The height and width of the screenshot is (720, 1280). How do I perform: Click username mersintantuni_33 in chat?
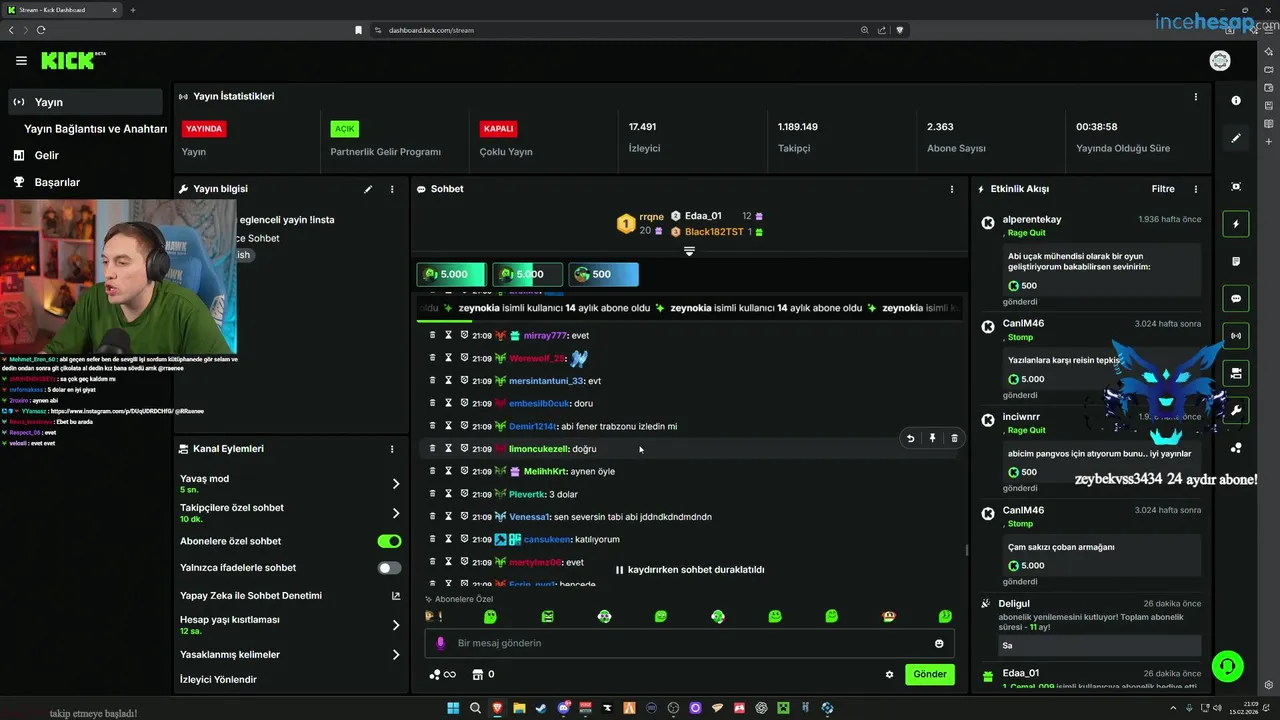(x=546, y=381)
